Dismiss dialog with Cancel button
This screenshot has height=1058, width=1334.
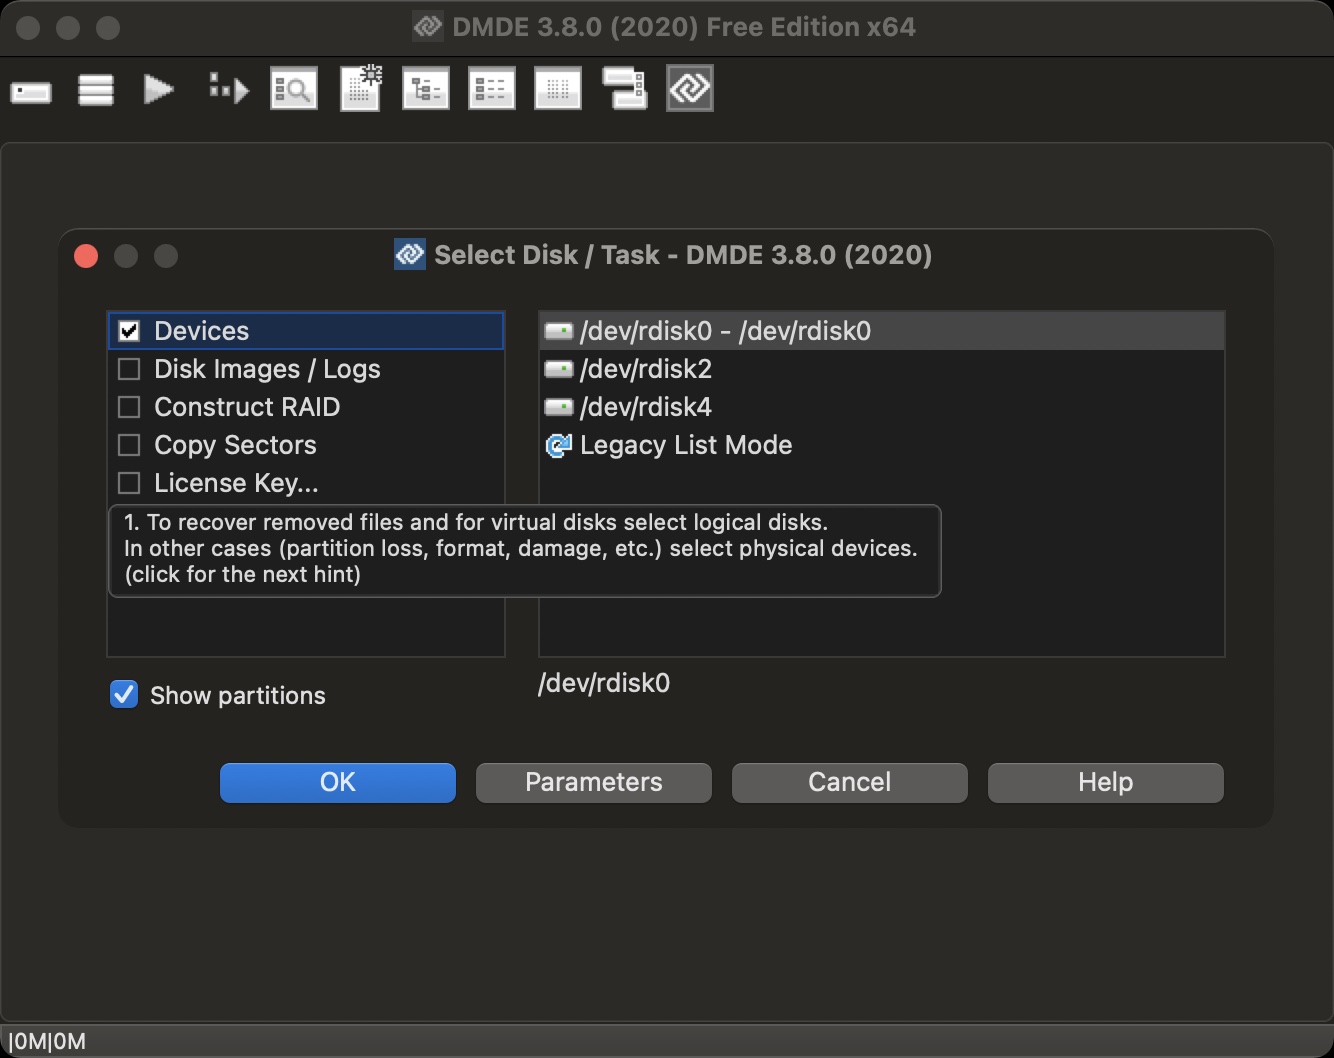pos(850,782)
